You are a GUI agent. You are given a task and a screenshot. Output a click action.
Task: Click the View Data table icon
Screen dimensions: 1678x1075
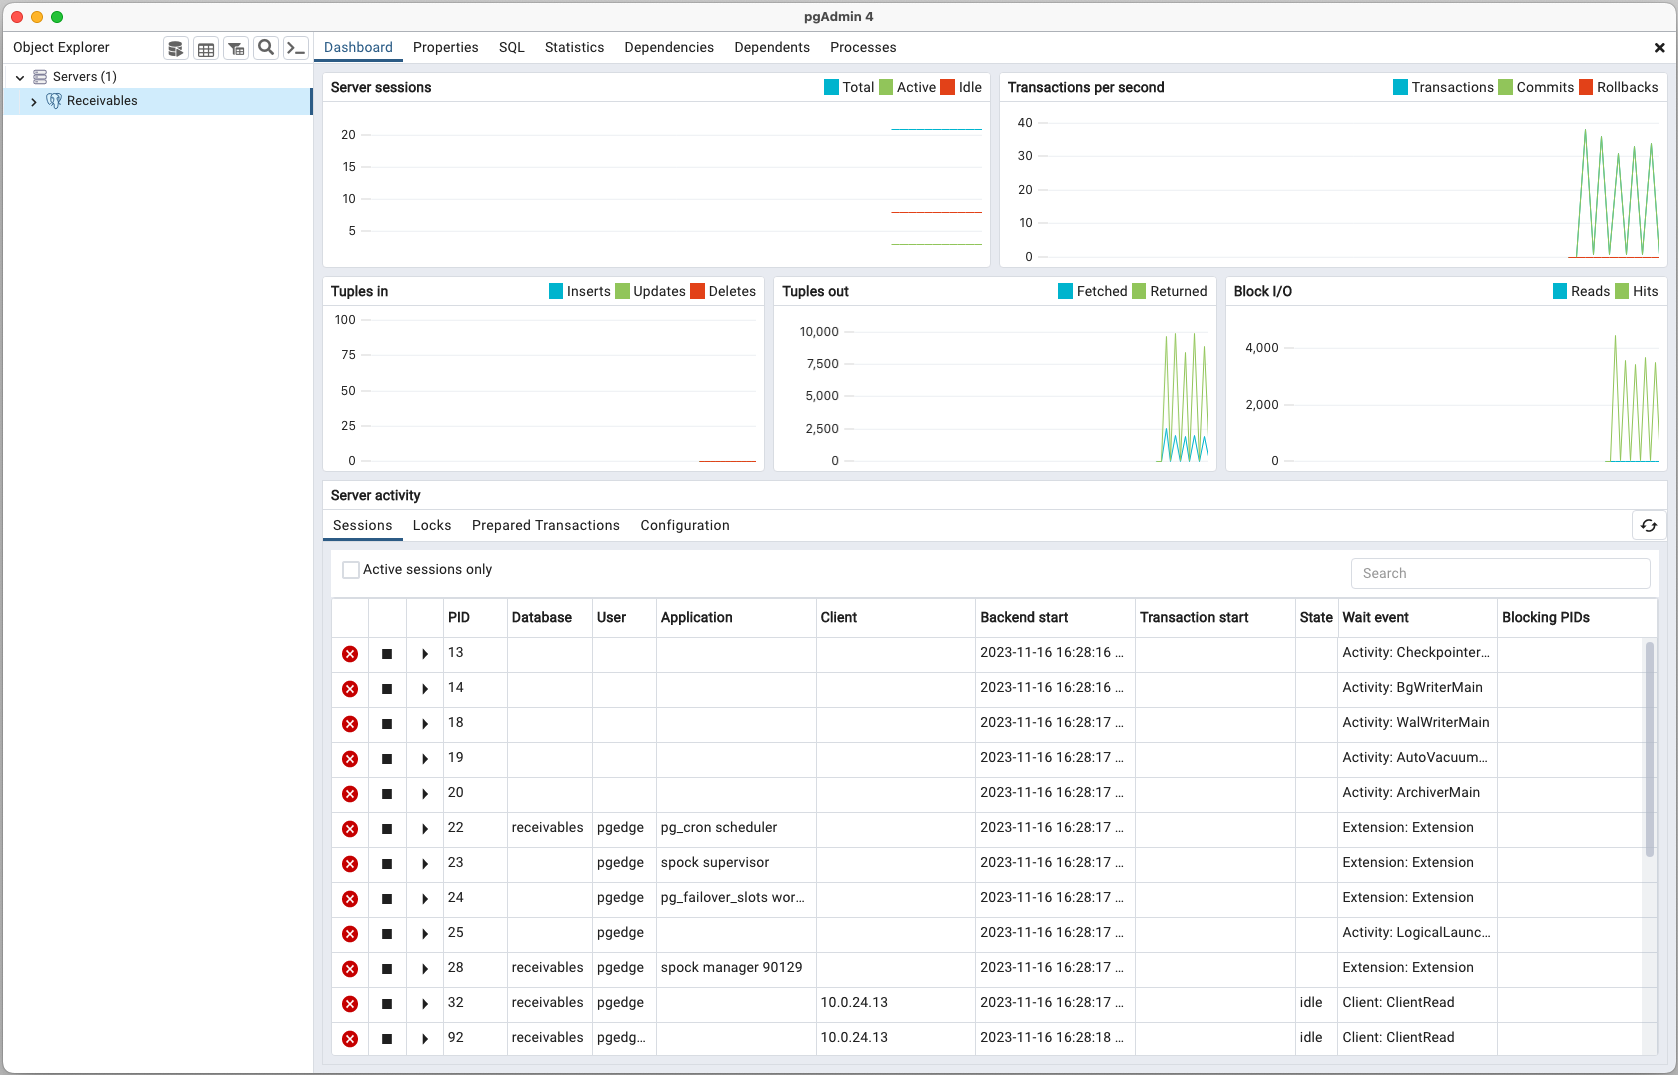pyautogui.click(x=206, y=48)
